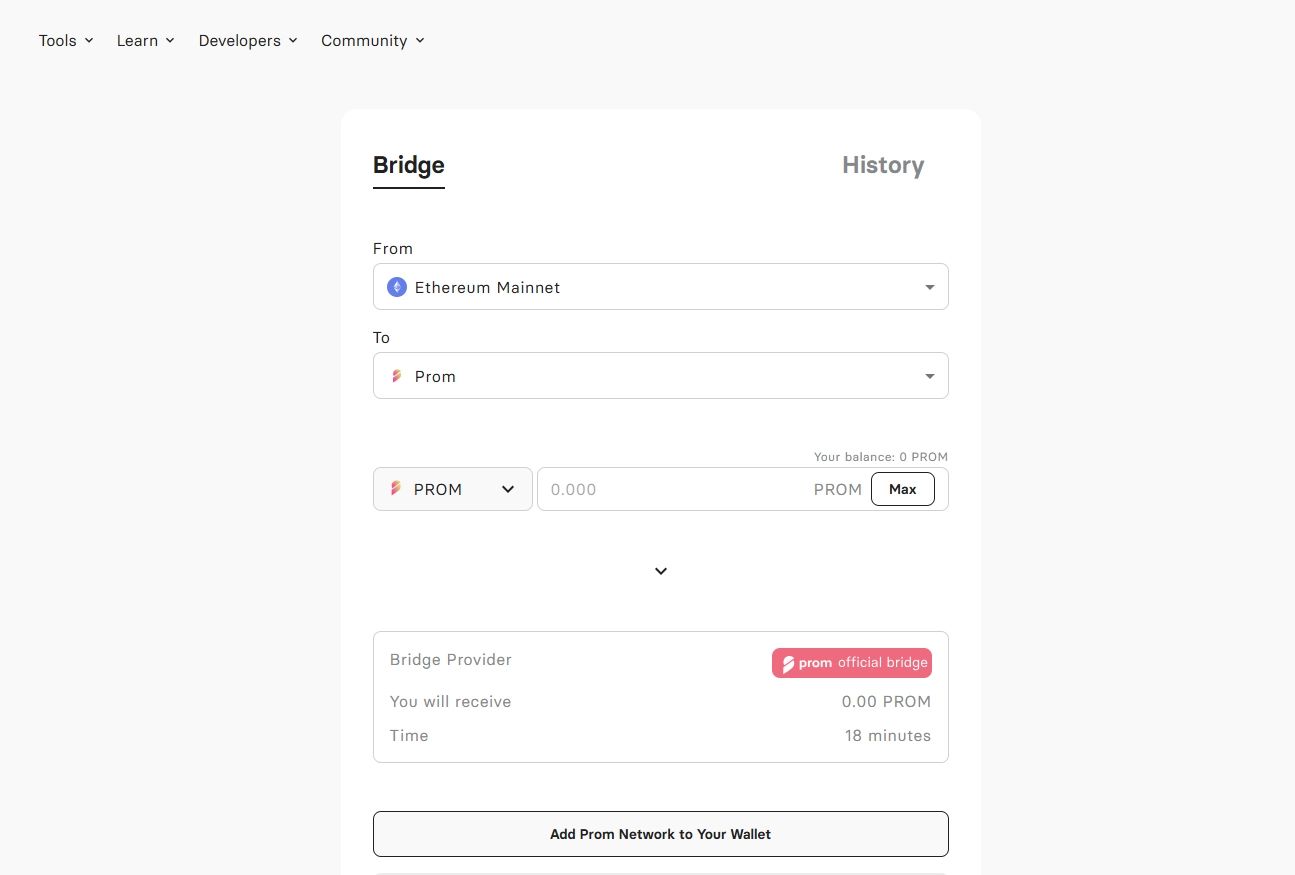Click the 'Bridge Provider' label
Viewport: 1295px width, 875px height.
click(451, 660)
